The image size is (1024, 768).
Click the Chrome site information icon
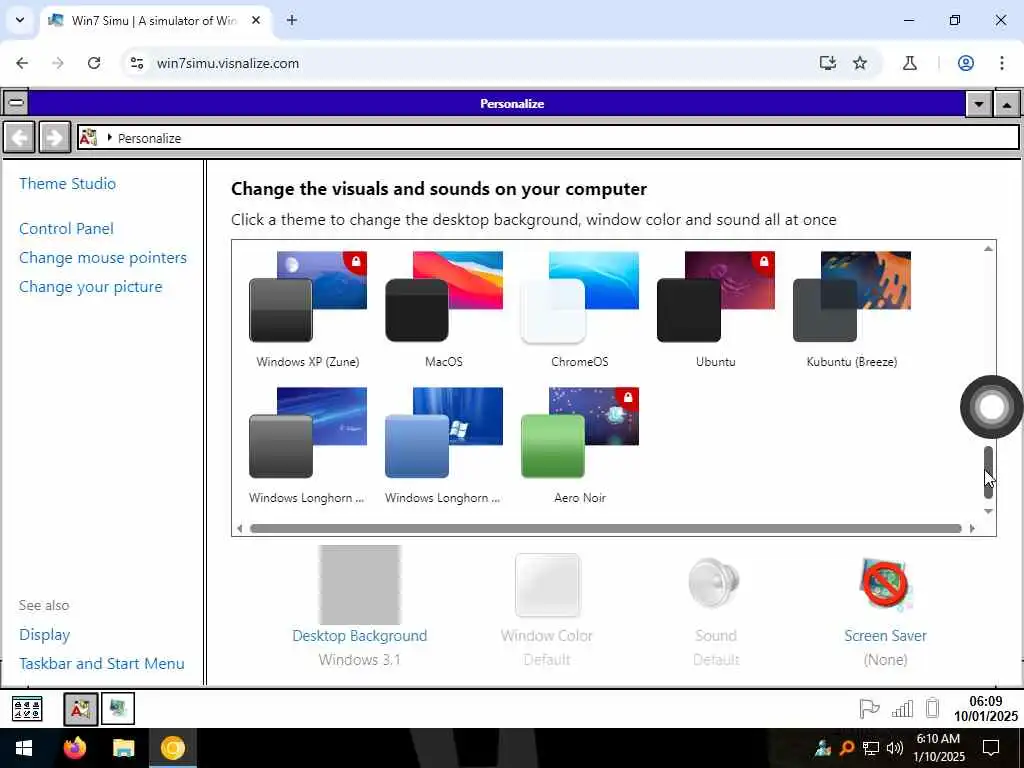tap(136, 63)
